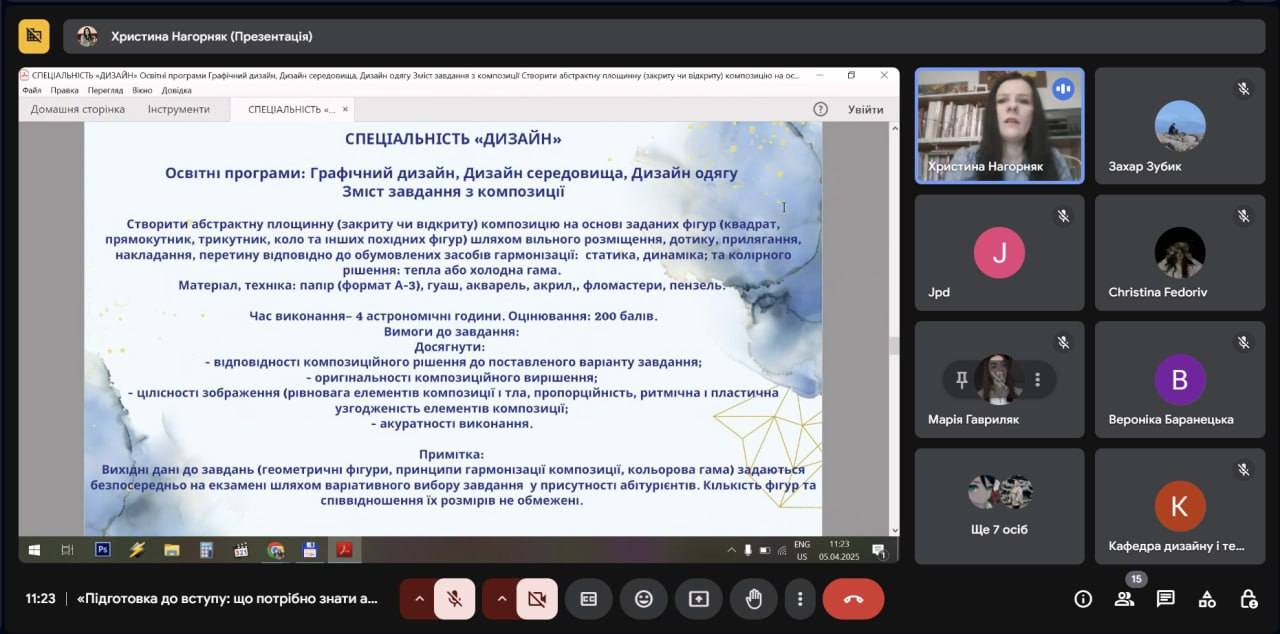1280x634 pixels.
Task: Switch to the Інструменти tab
Action: pos(179,109)
